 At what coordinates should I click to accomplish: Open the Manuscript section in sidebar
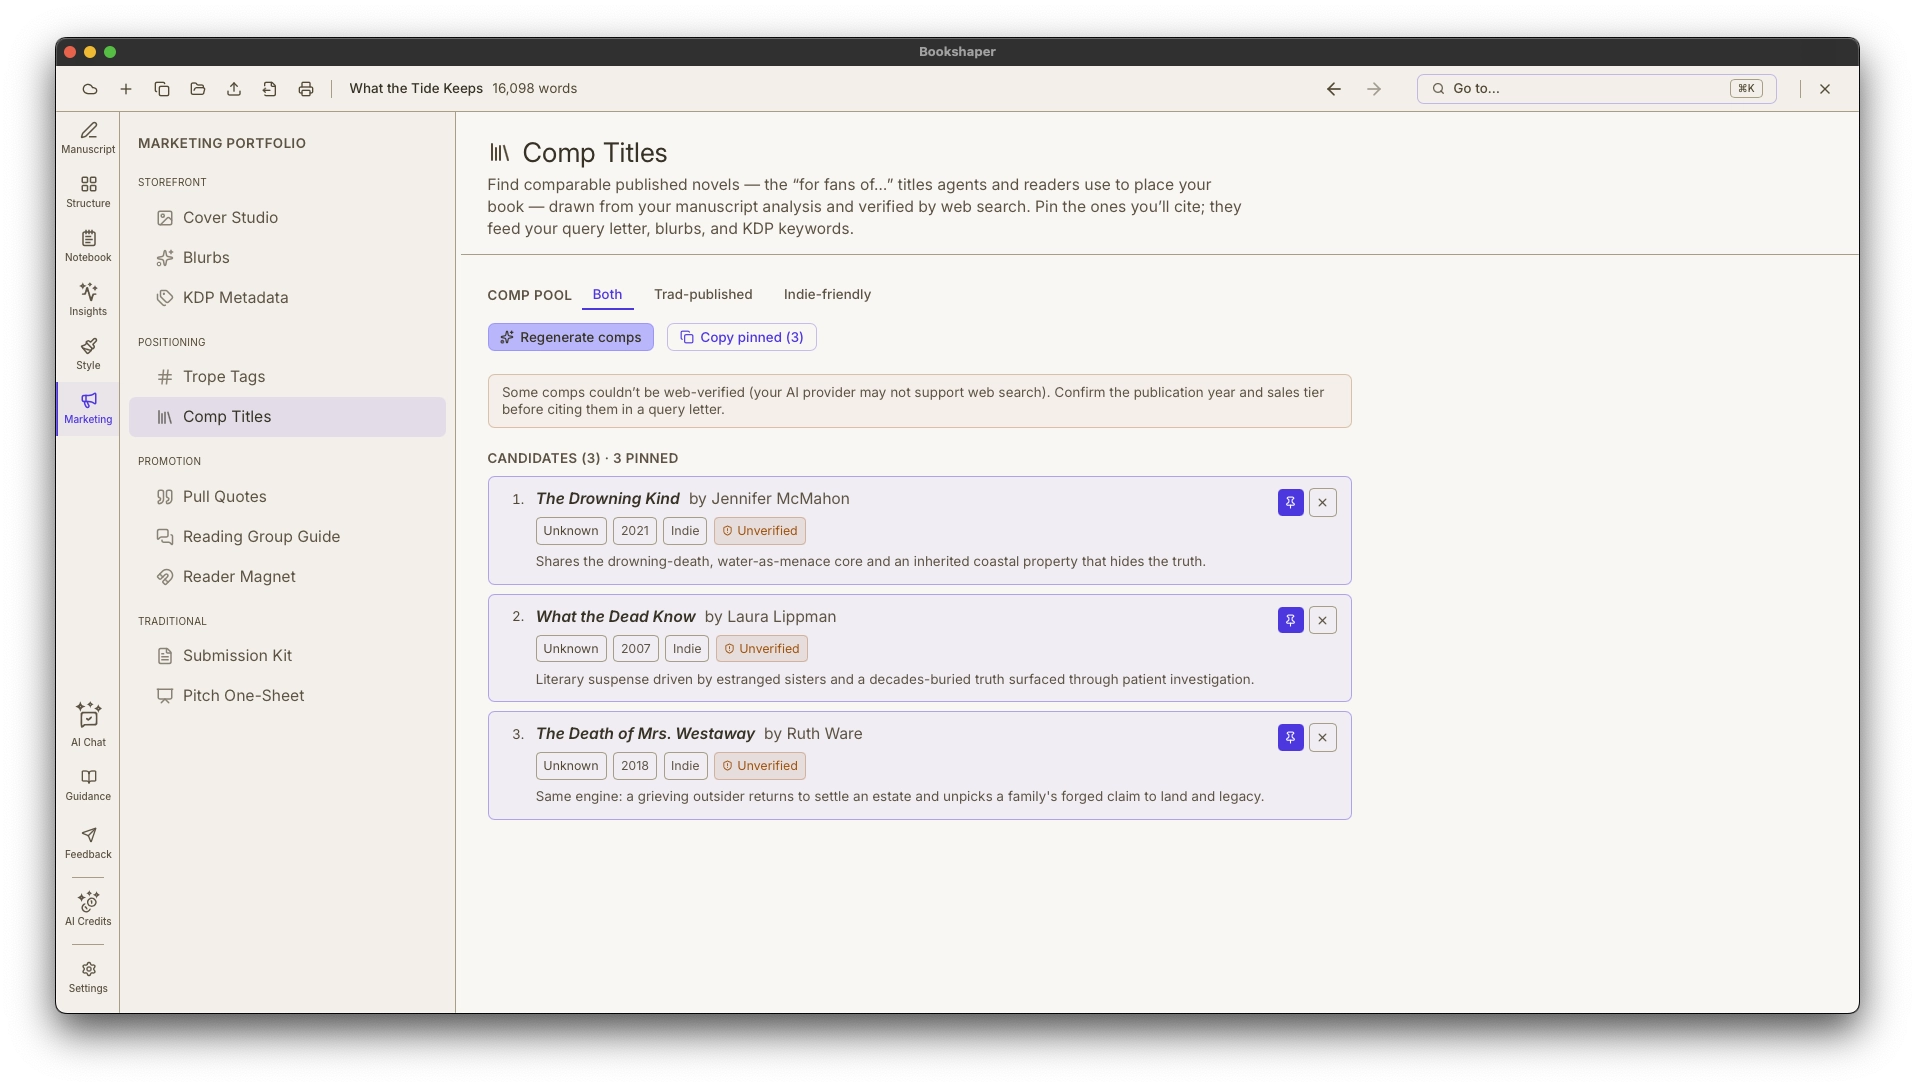point(88,138)
